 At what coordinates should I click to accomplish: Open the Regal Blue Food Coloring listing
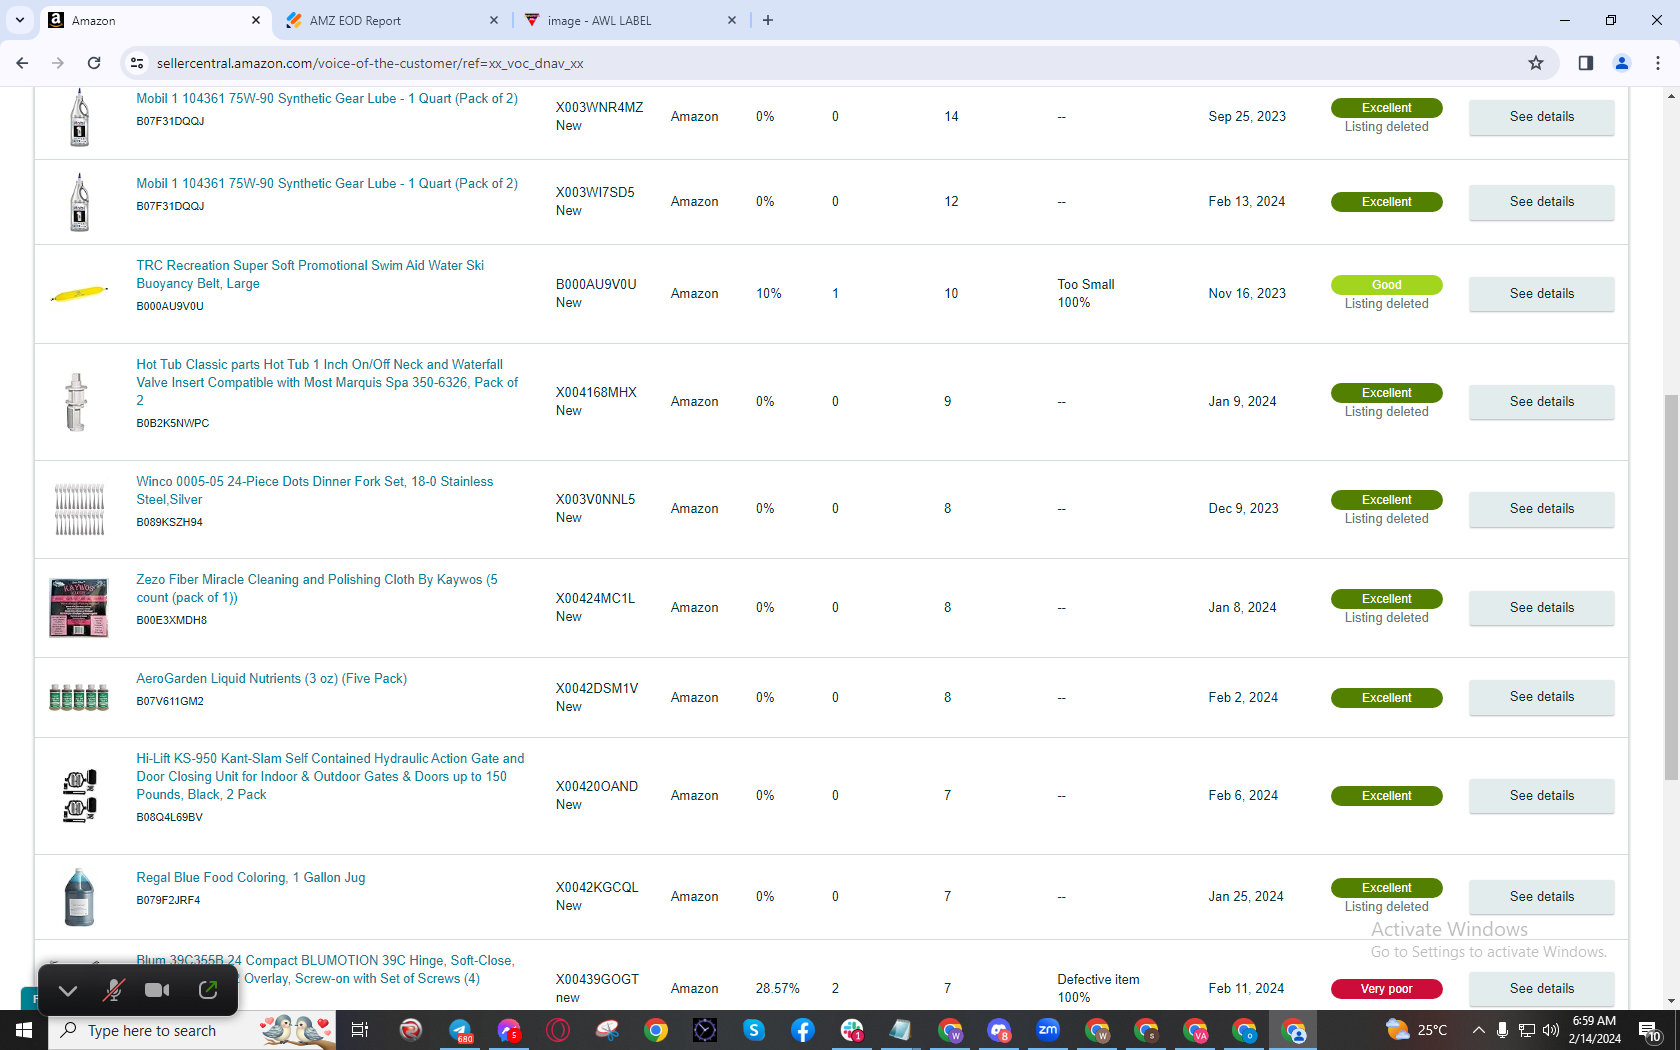point(251,877)
